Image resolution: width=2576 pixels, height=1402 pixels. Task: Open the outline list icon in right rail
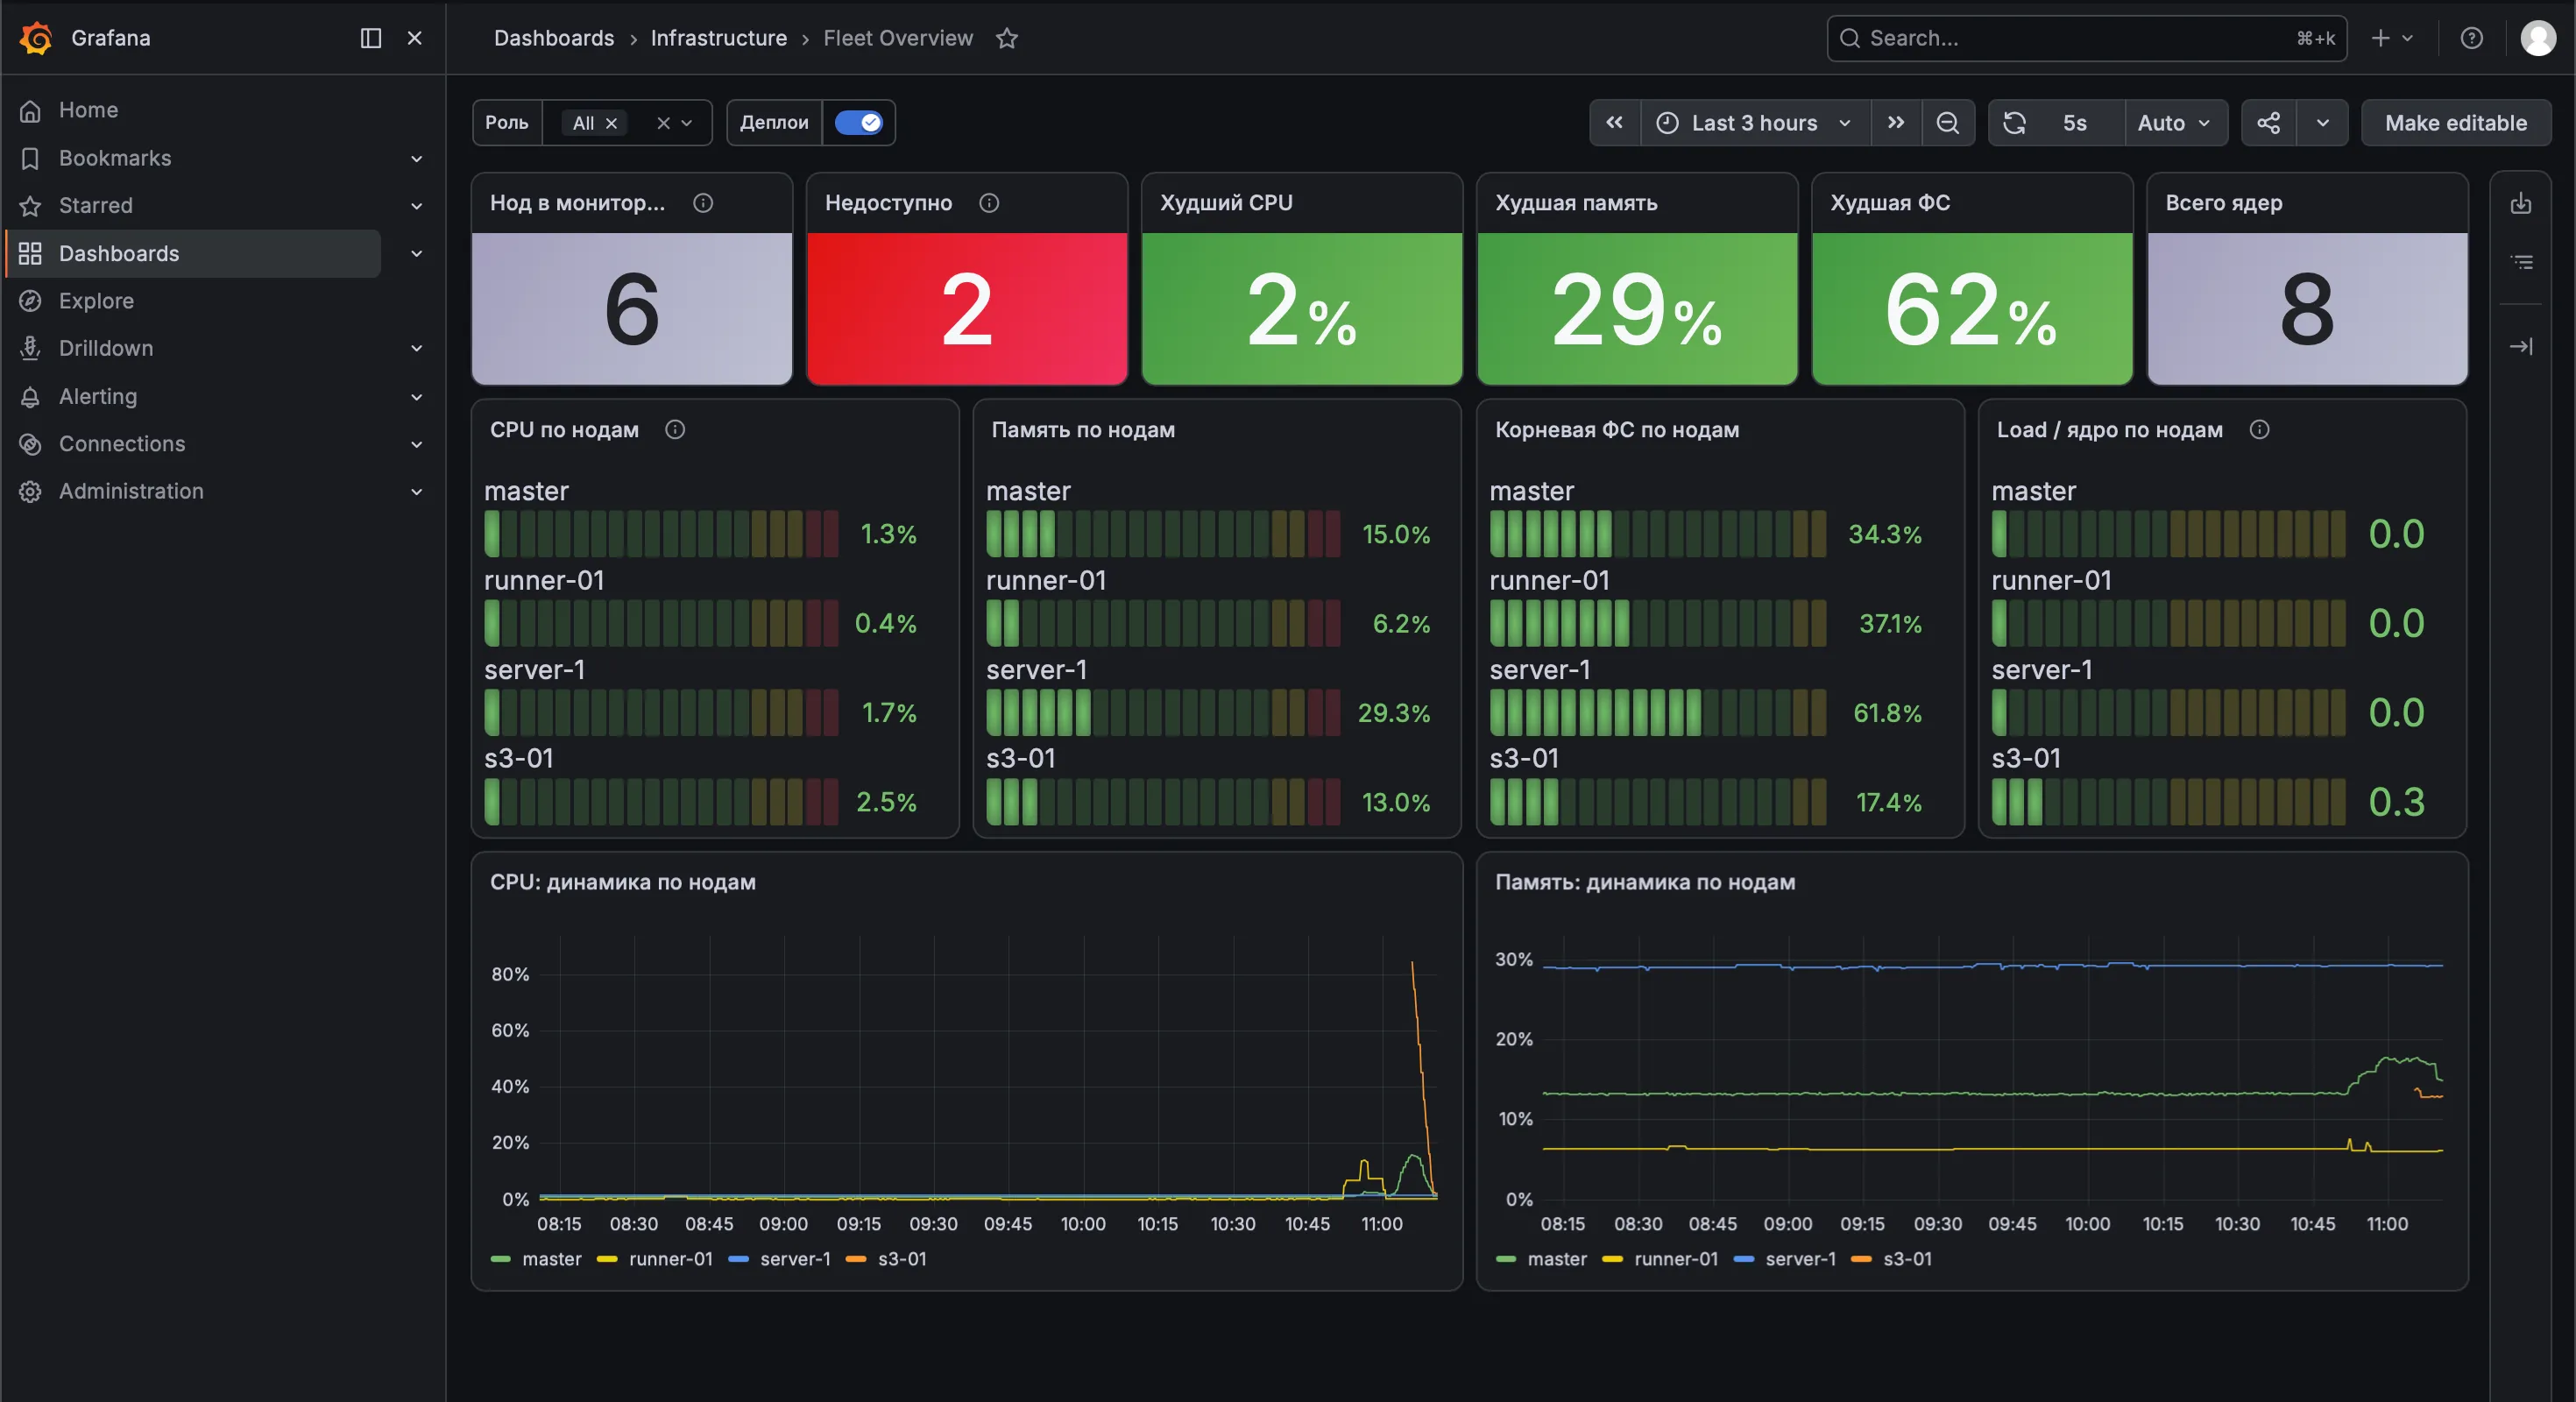point(2521,262)
